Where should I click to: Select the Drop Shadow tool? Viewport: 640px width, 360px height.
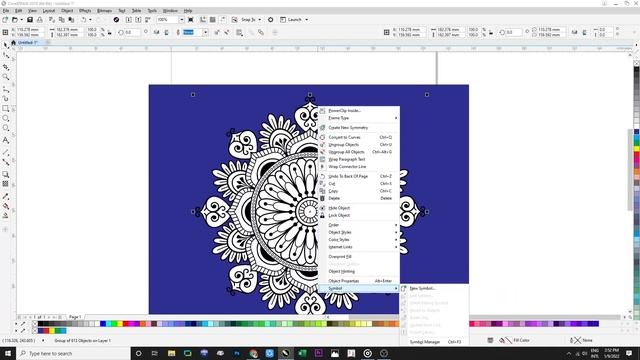coord(6,174)
